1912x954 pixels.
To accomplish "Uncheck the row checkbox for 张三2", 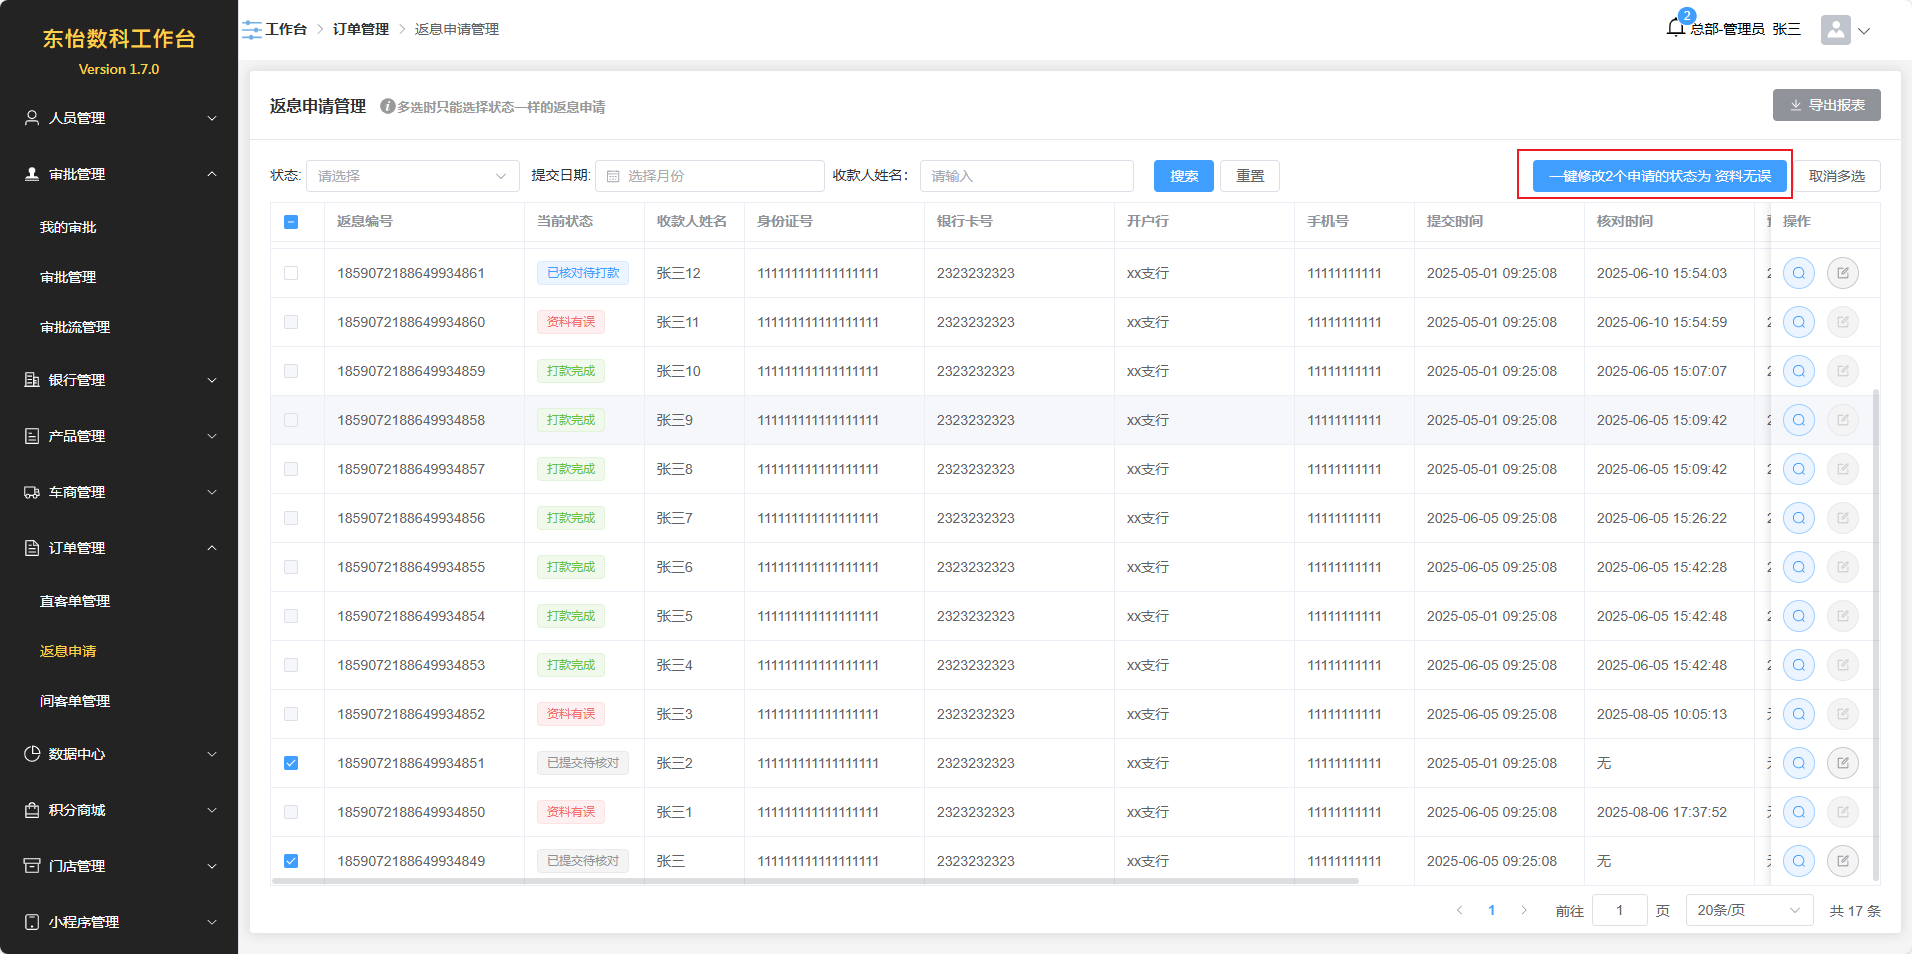I will tap(291, 763).
